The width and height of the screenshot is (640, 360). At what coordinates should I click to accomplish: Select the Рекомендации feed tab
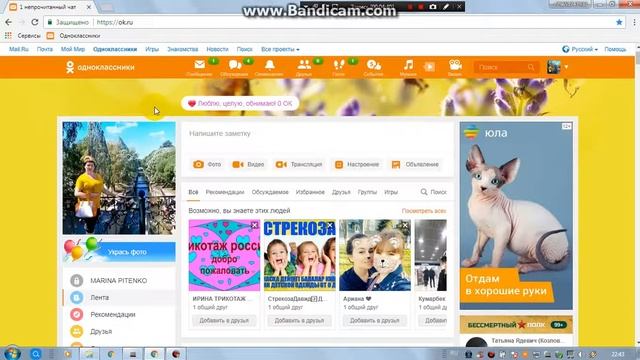click(x=225, y=192)
